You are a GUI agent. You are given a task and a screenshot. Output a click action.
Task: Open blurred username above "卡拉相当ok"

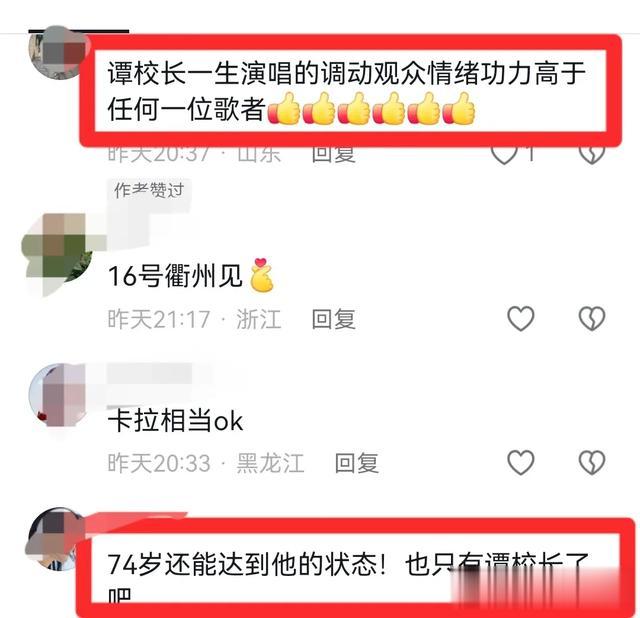(x=150, y=374)
